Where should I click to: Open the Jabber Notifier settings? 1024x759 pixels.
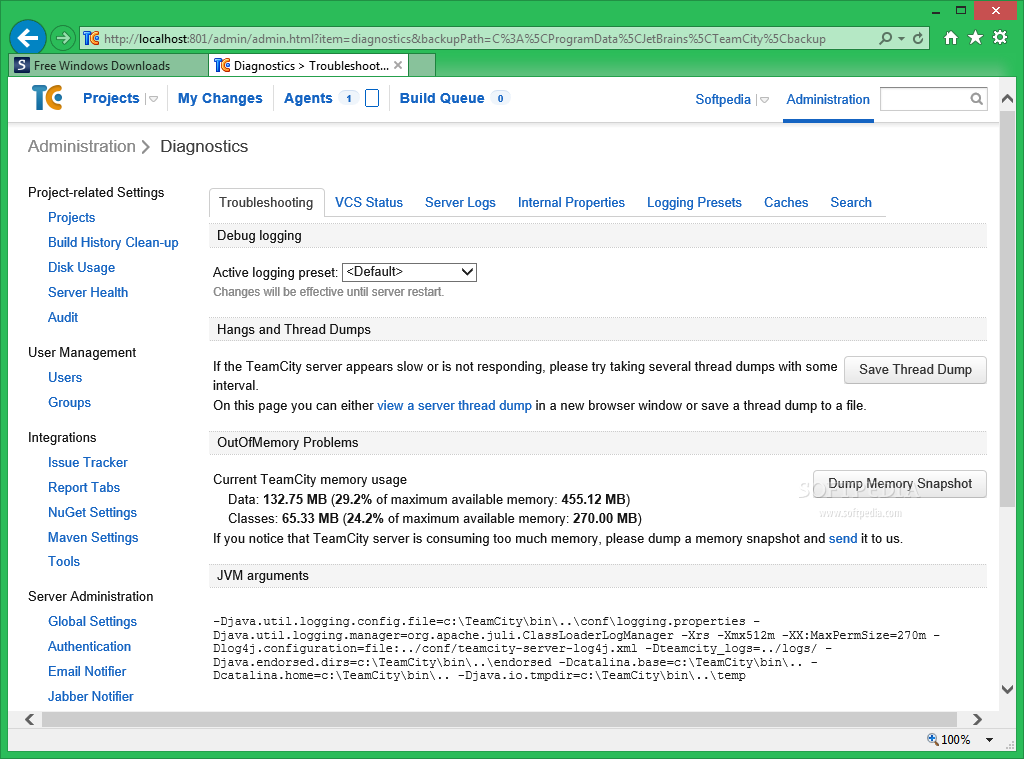coord(91,696)
